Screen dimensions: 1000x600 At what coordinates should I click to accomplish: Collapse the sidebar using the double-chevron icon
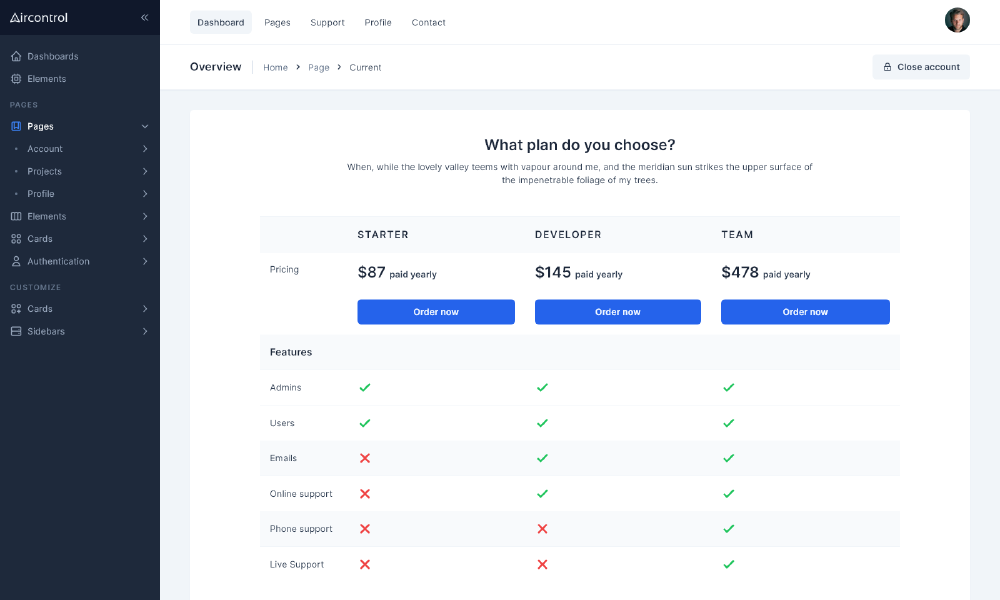click(x=144, y=17)
